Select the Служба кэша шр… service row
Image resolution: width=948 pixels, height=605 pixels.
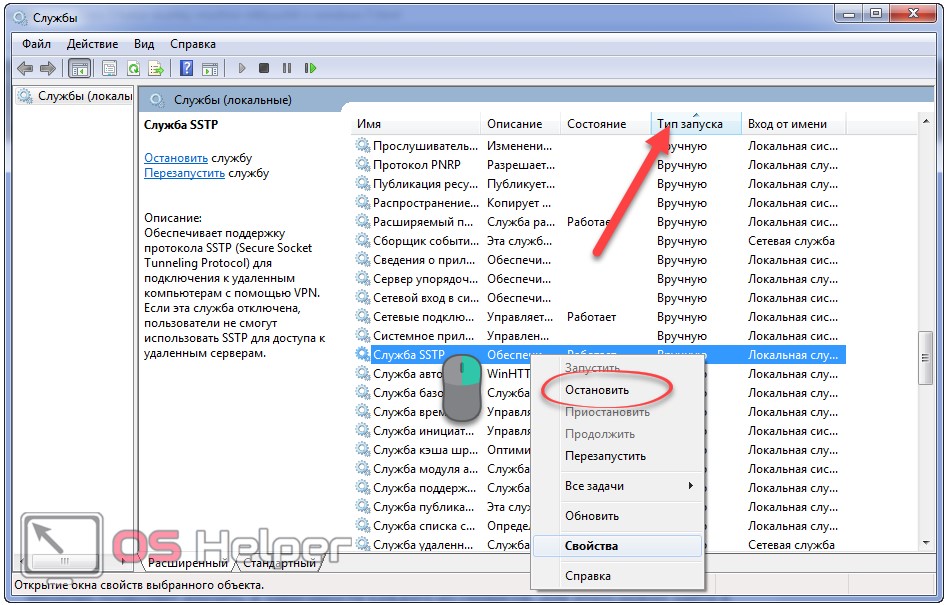coord(598,450)
